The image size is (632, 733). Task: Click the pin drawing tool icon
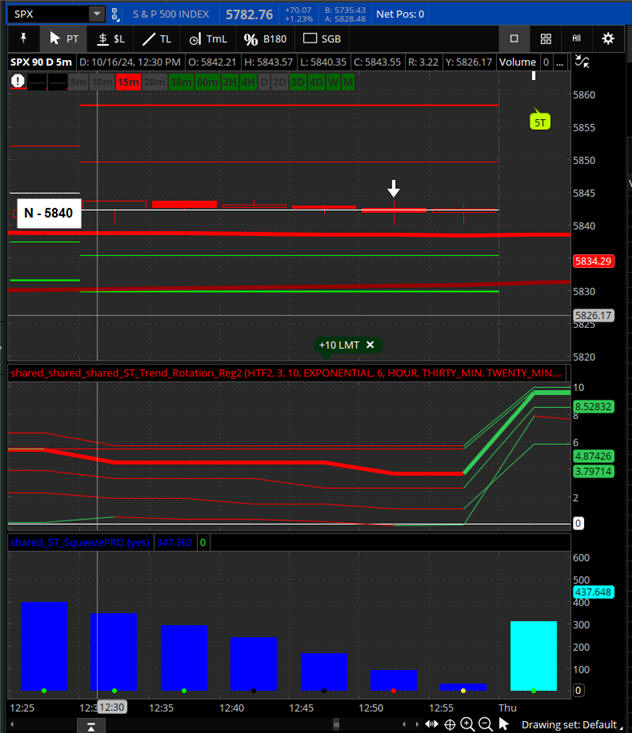coord(23,39)
